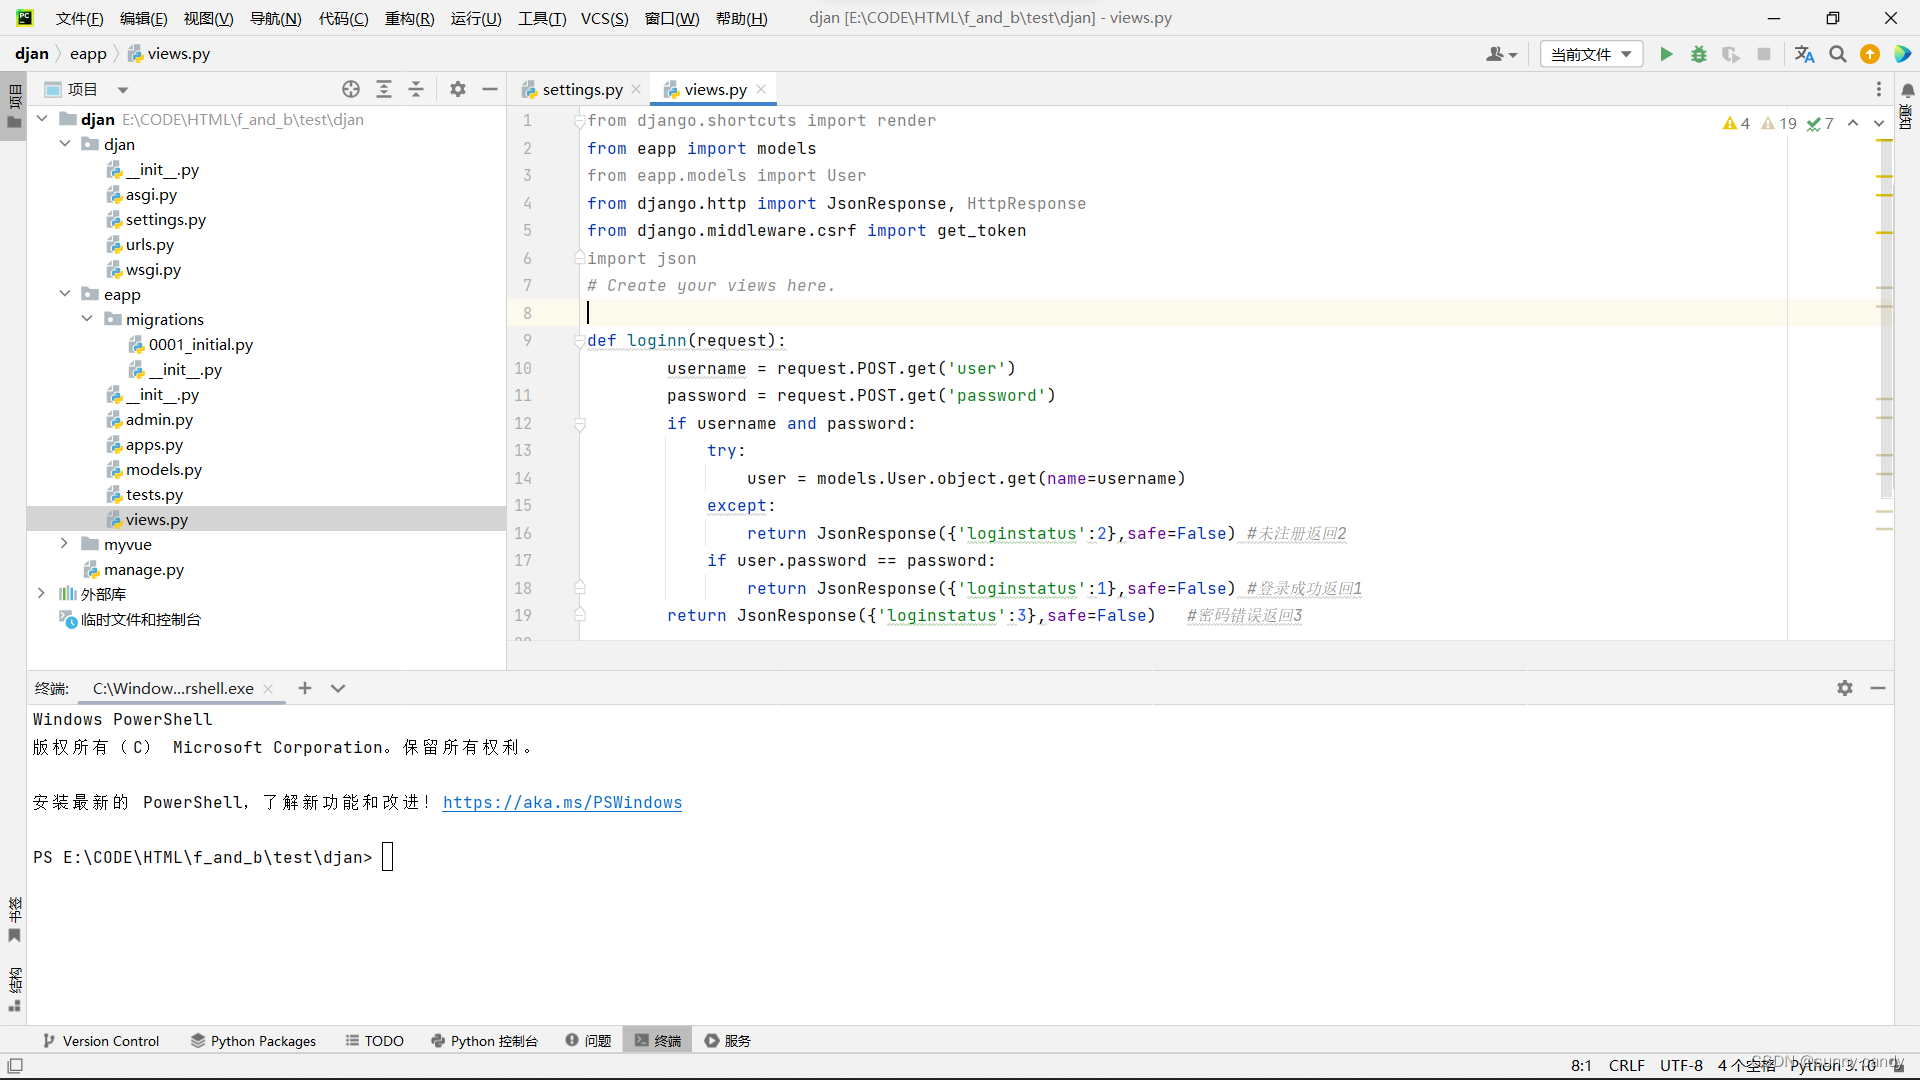This screenshot has width=1920, height=1080.
Task: Toggle the Version Control tool window
Action: (101, 1040)
